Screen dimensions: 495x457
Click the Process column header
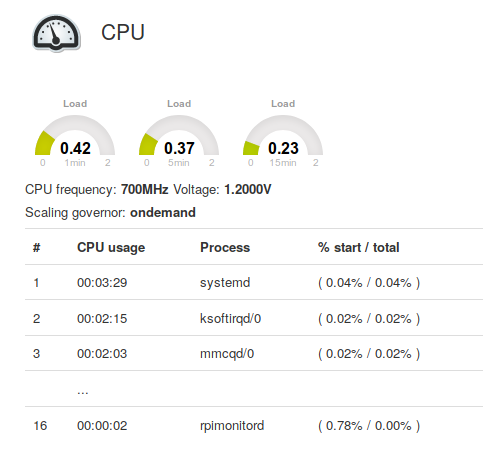click(x=225, y=247)
